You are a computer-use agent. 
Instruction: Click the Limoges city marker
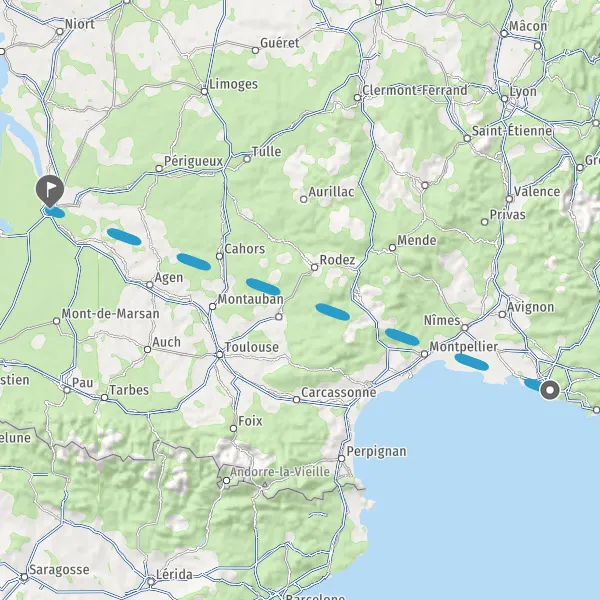coord(204,91)
